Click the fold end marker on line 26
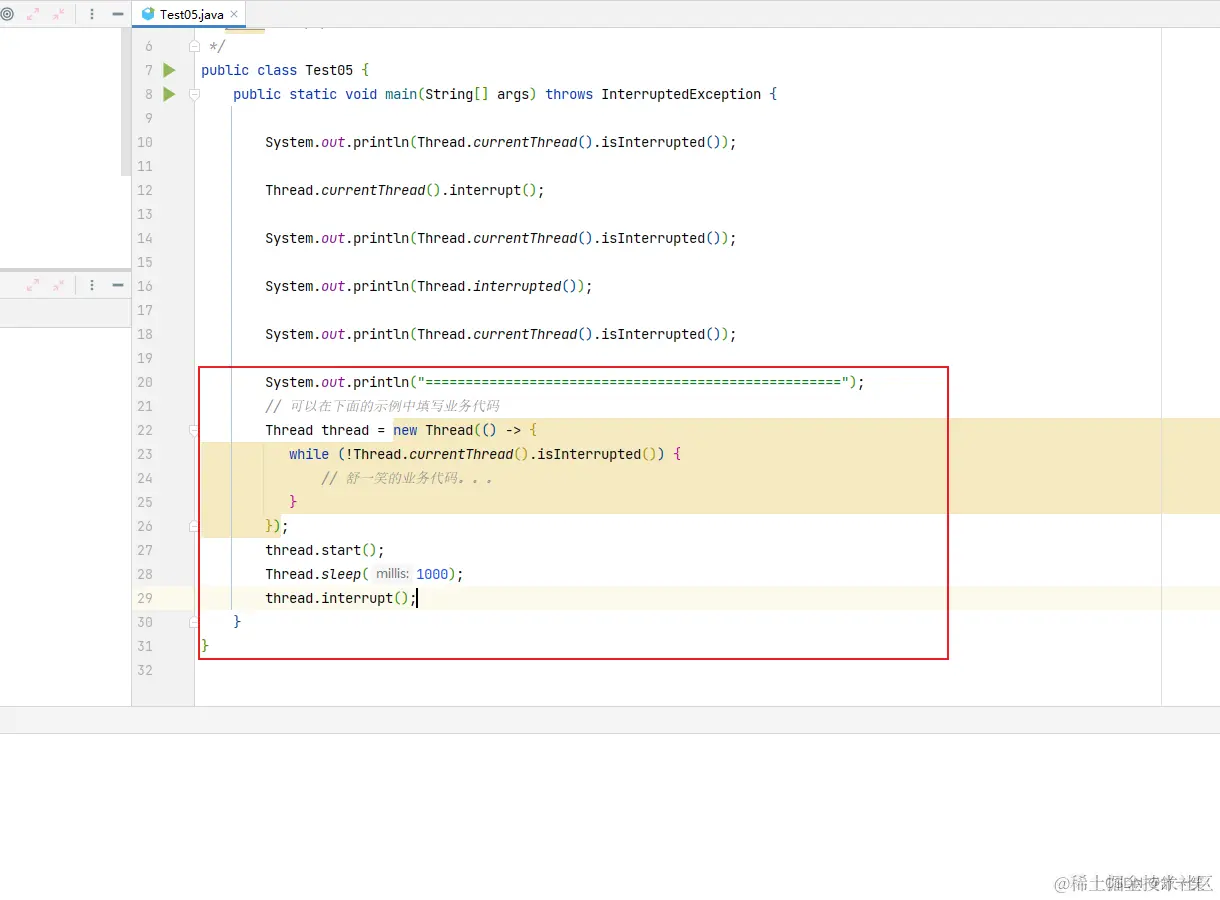 195,526
